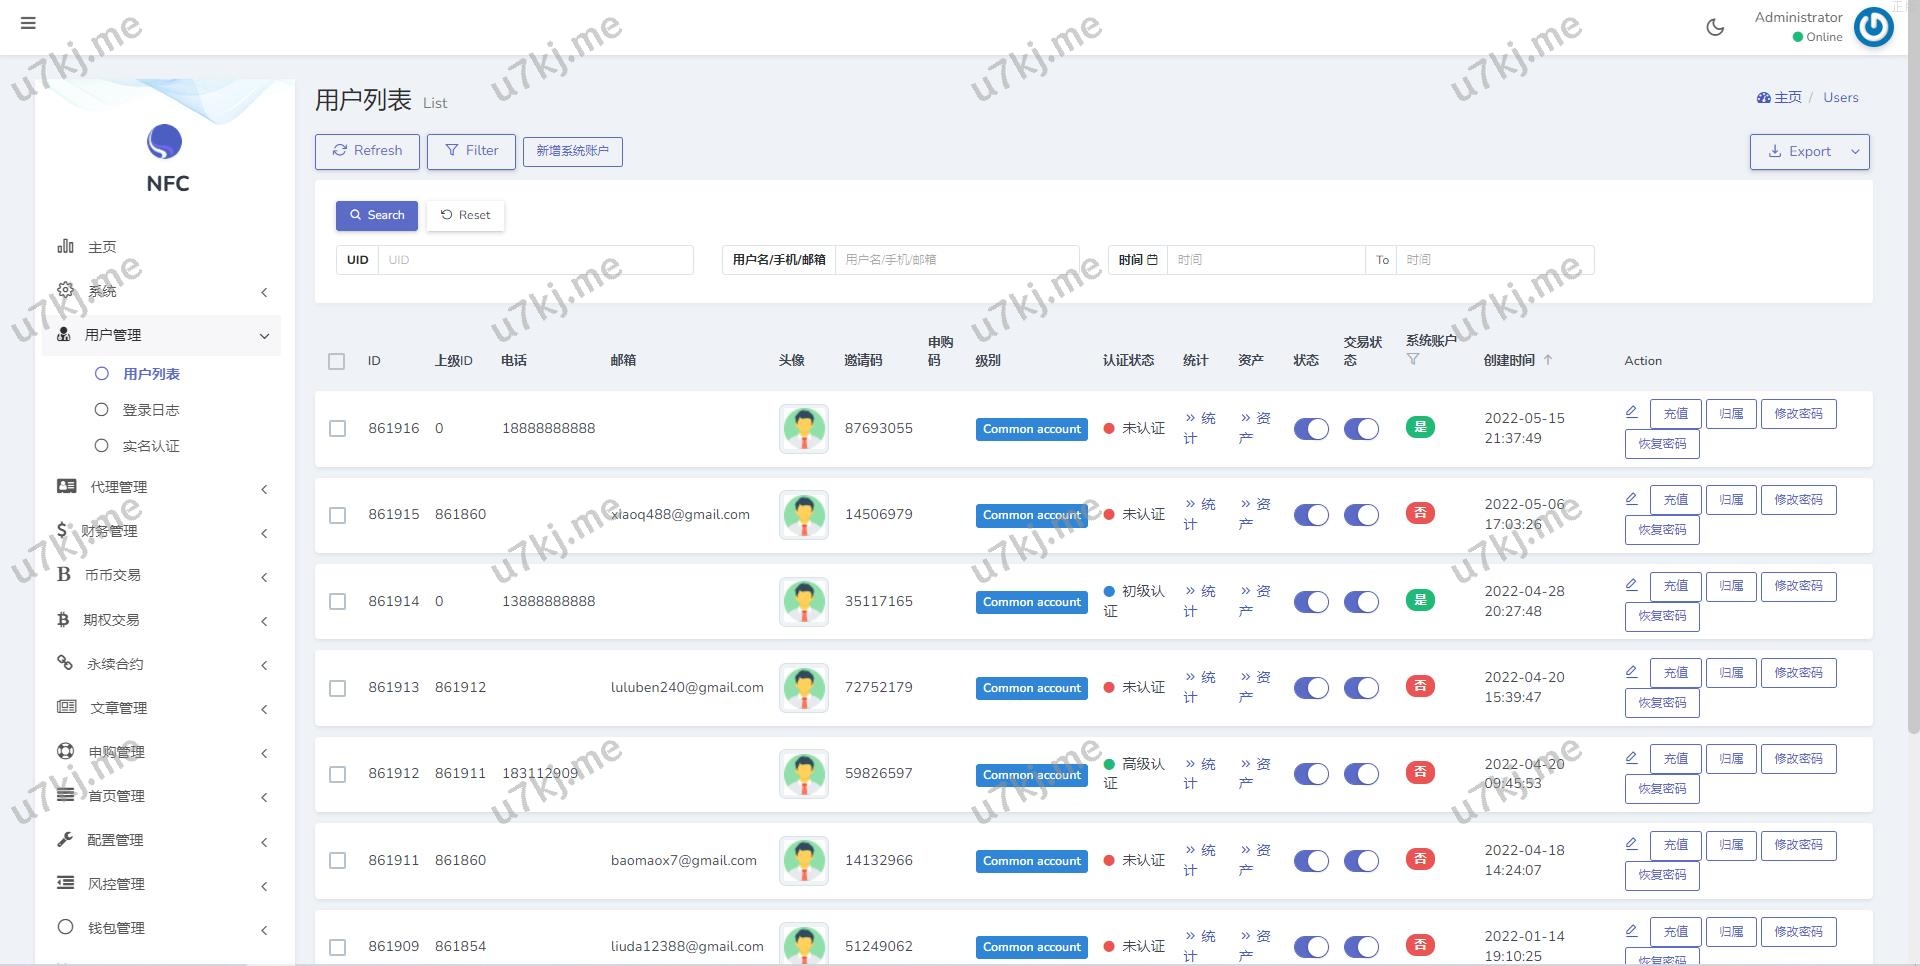Click the 系统账户 column filter funnel icon
This screenshot has width=1920, height=966.
tap(1412, 359)
